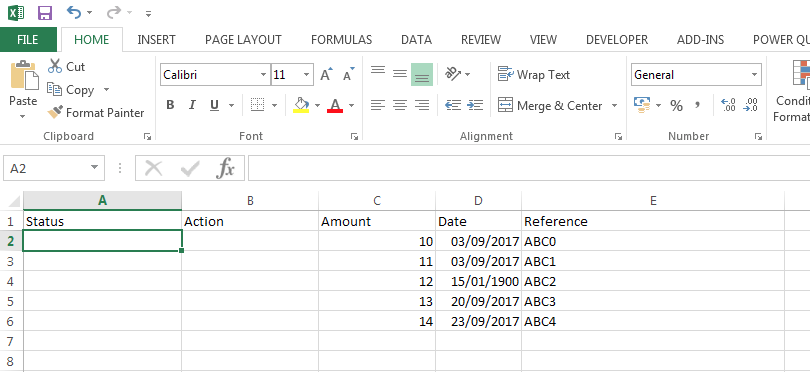Click the Insert Function fx icon
This screenshot has width=810, height=372.
coord(225,168)
